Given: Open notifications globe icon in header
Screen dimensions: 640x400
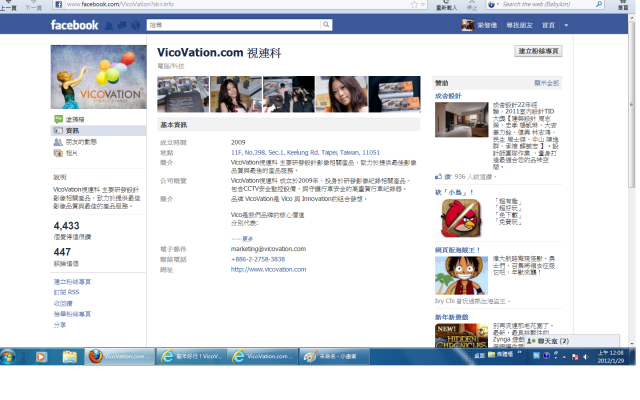Looking at the screenshot, I should pyautogui.click(x=136, y=26).
